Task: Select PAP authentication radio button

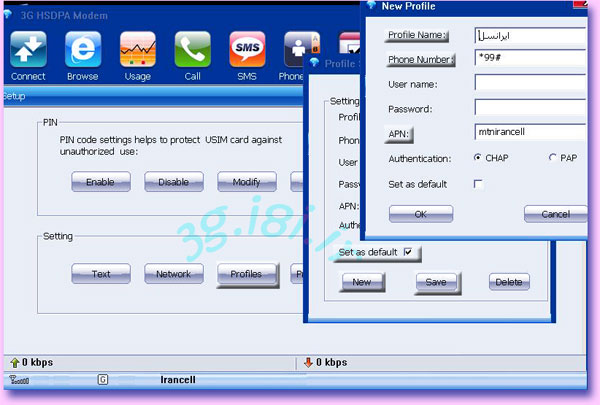Action: (553, 157)
